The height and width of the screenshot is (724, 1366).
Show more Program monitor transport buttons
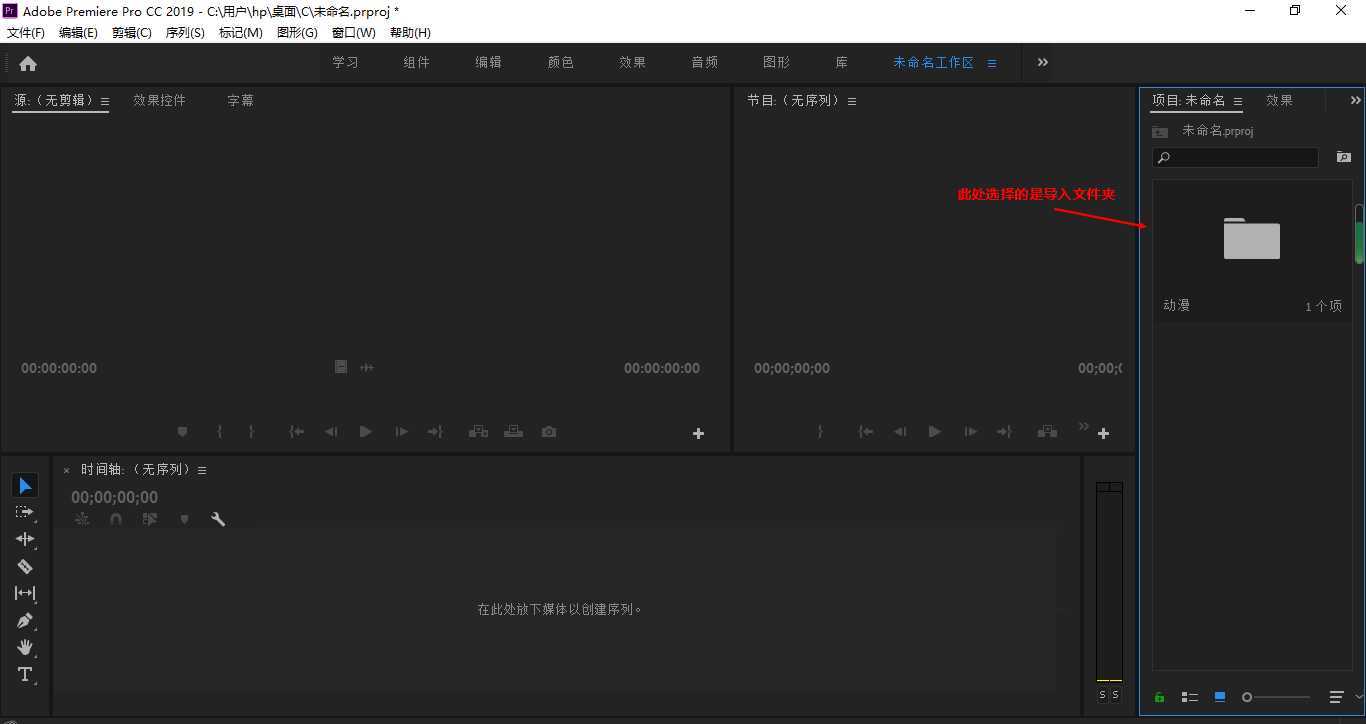[1083, 427]
